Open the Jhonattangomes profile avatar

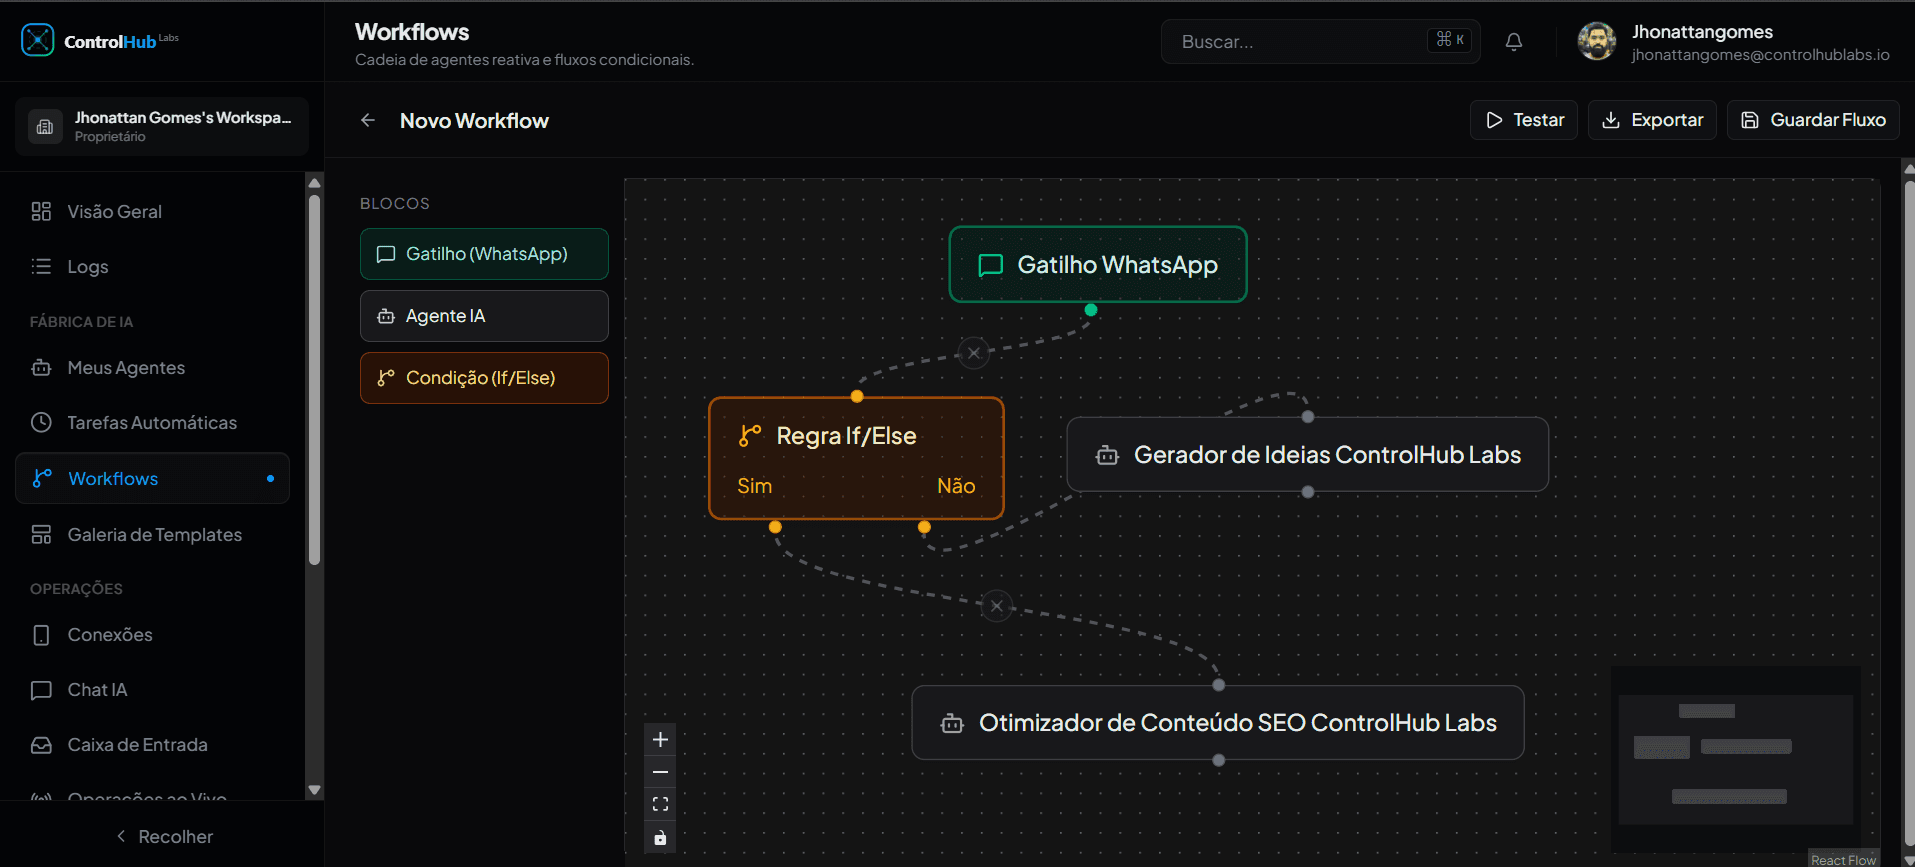(x=1597, y=41)
